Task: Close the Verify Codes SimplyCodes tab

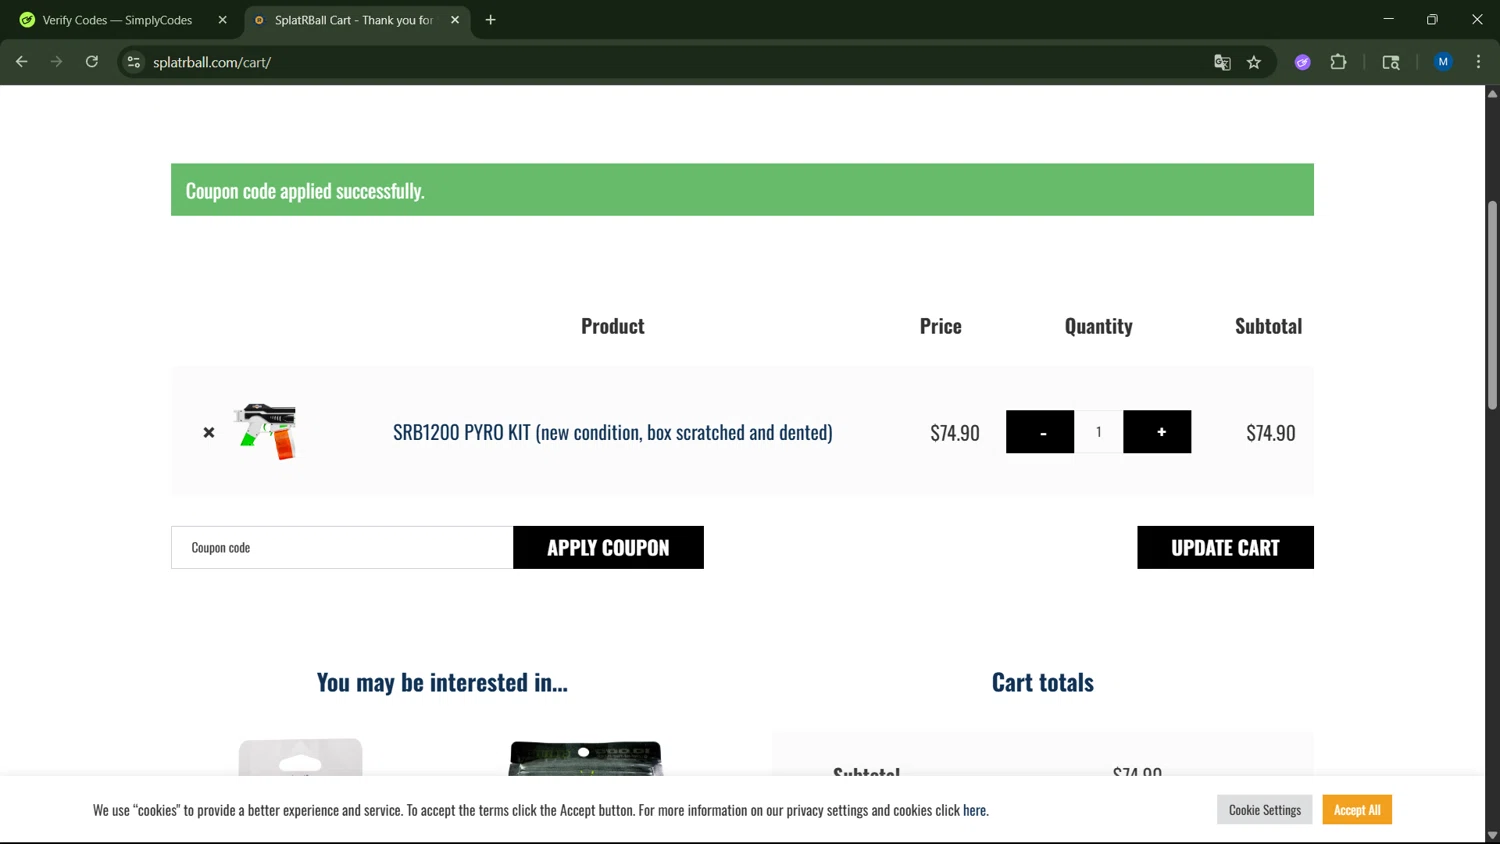Action: (x=222, y=20)
